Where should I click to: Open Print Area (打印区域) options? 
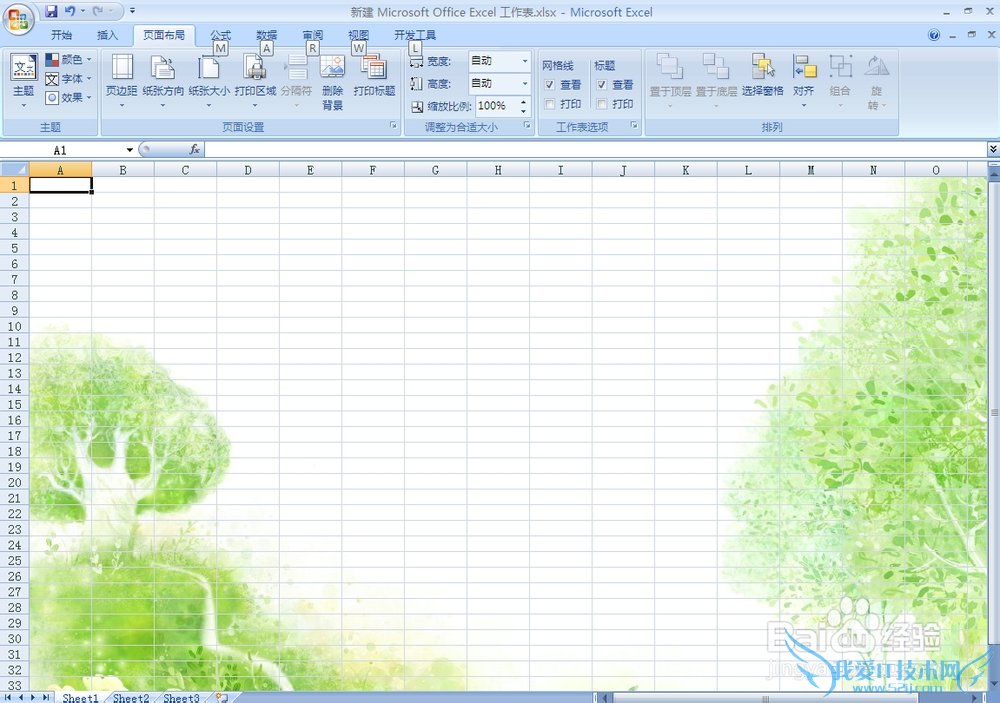pos(255,81)
